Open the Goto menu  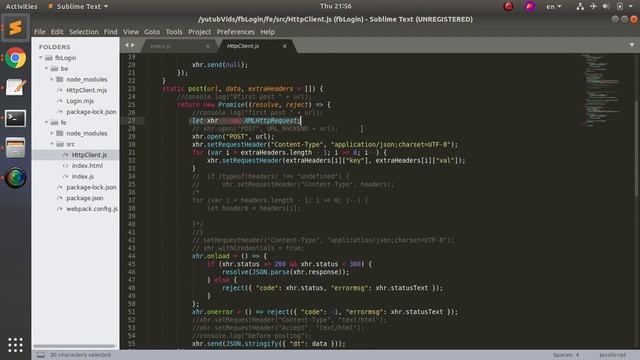tap(152, 32)
